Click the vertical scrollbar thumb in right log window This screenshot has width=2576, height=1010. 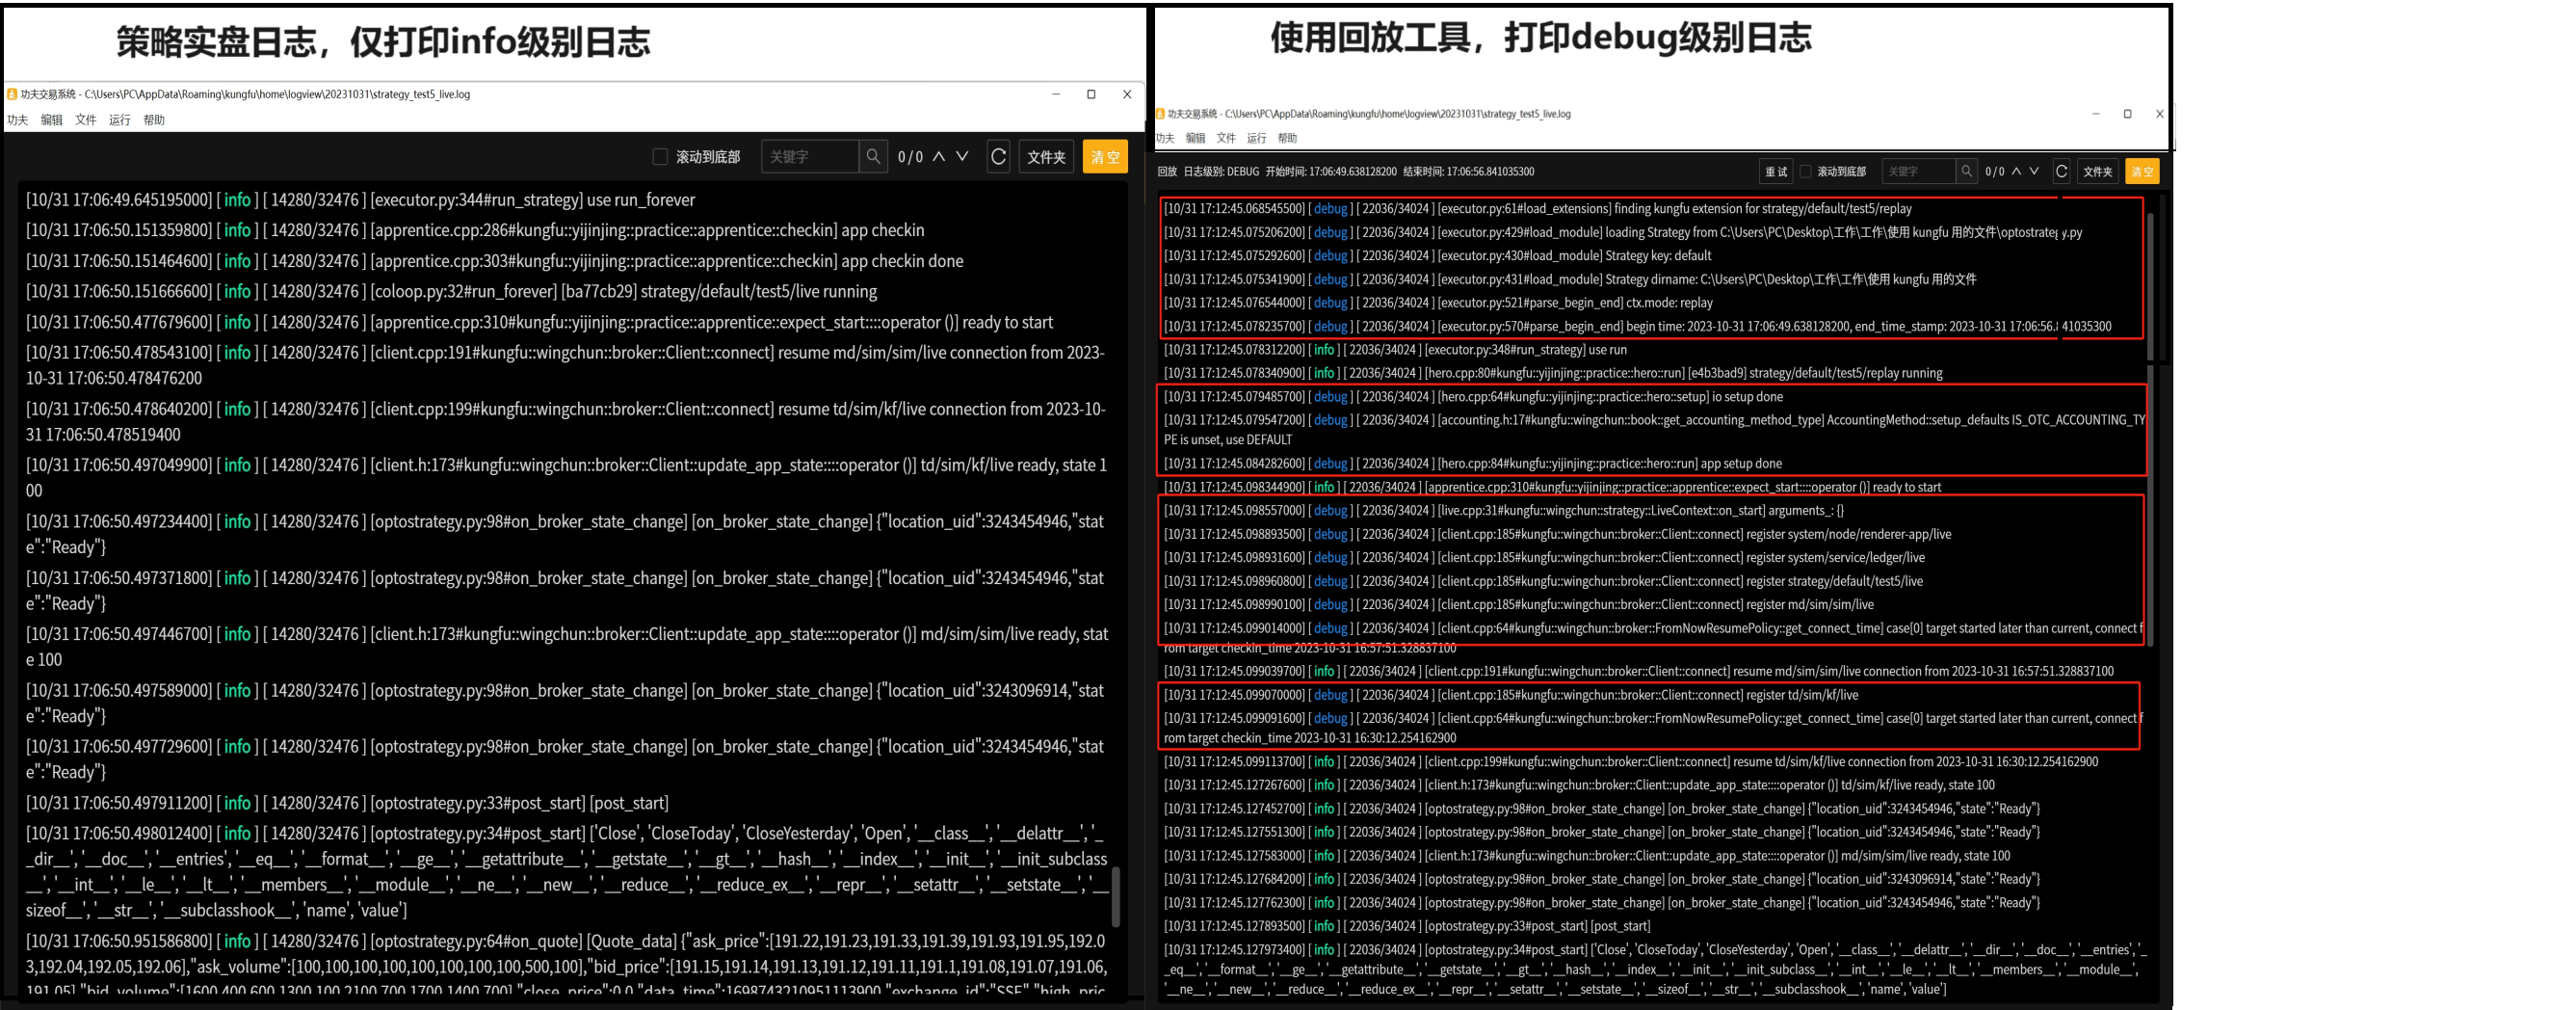pyautogui.click(x=2151, y=430)
